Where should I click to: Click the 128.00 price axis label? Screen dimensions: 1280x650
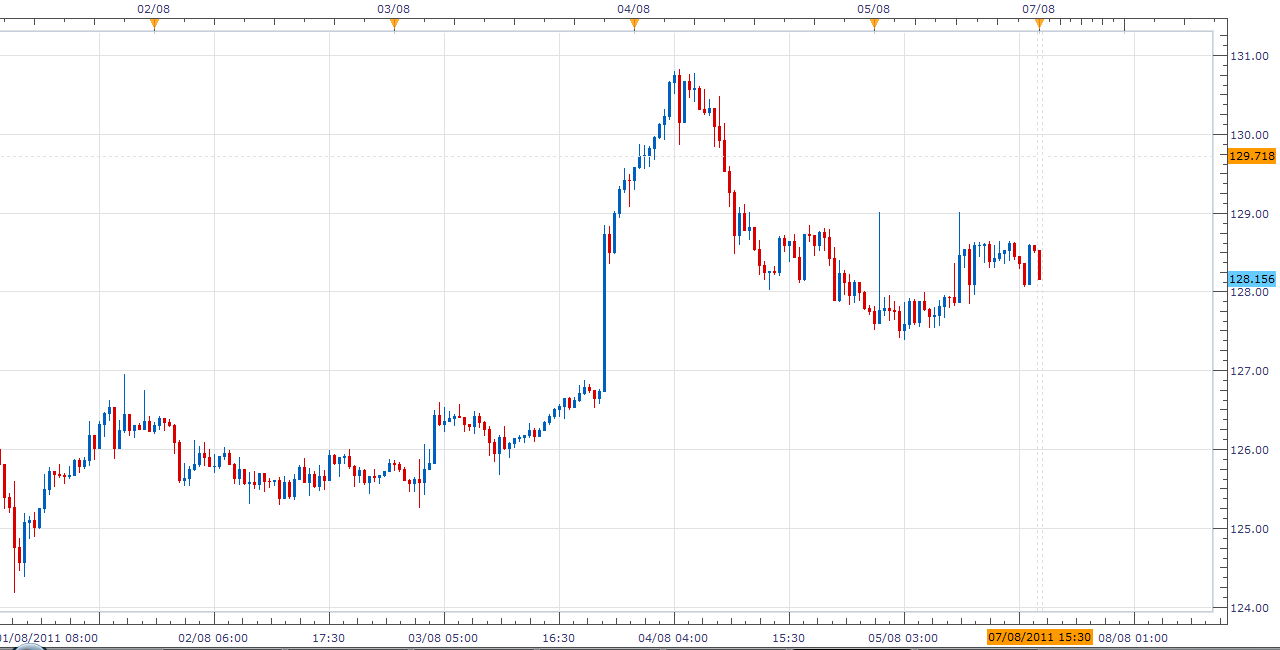pos(1249,293)
